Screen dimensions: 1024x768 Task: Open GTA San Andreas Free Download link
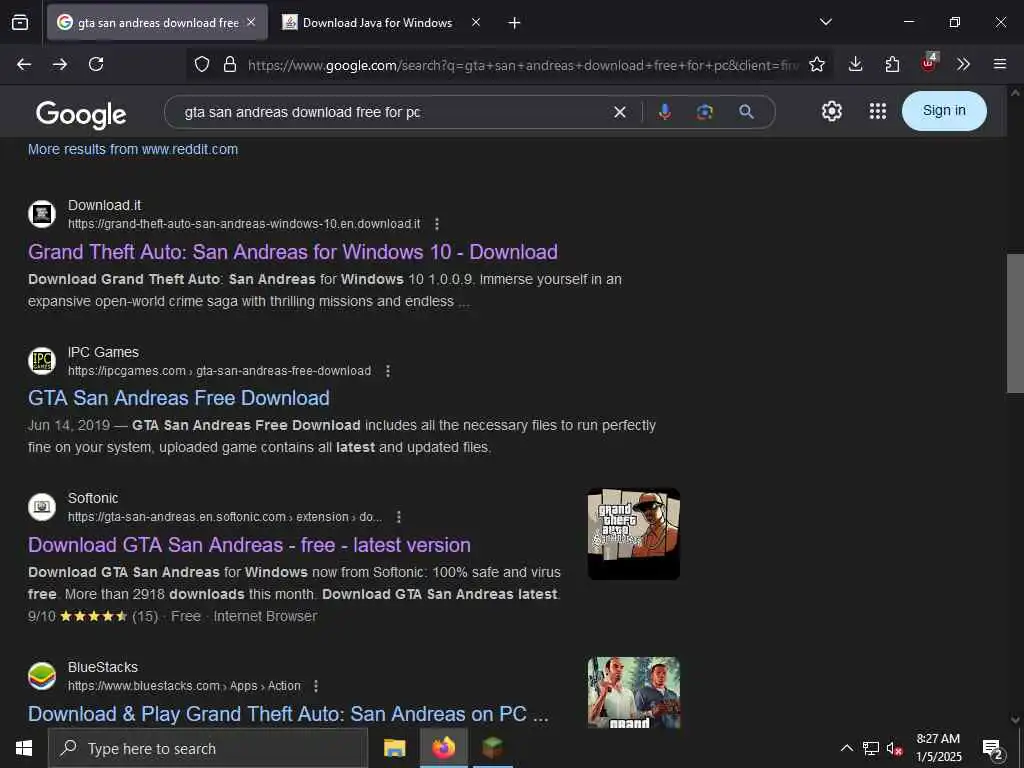(x=178, y=398)
